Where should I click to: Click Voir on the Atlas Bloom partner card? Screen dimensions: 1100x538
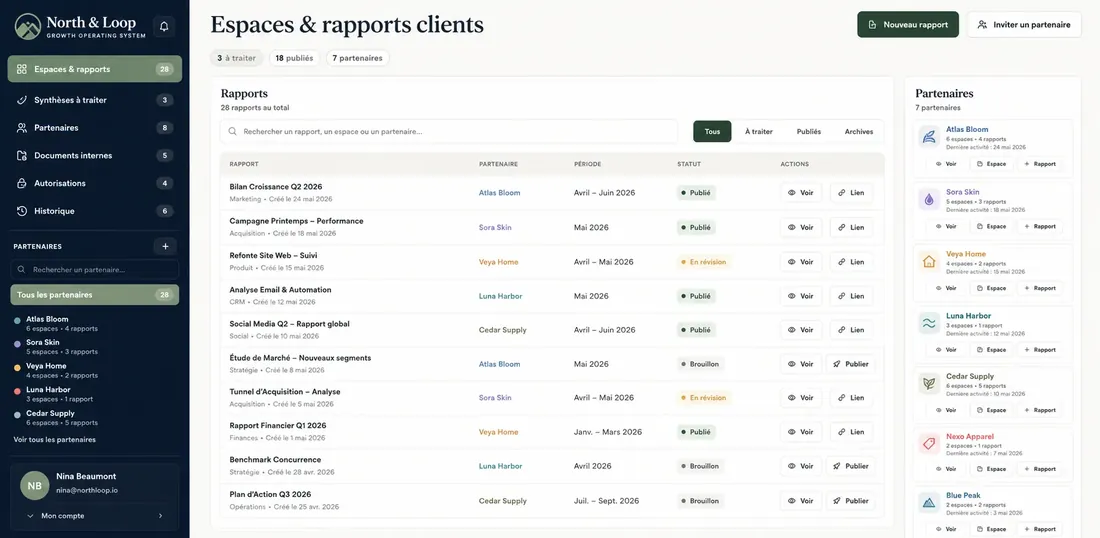pos(946,164)
